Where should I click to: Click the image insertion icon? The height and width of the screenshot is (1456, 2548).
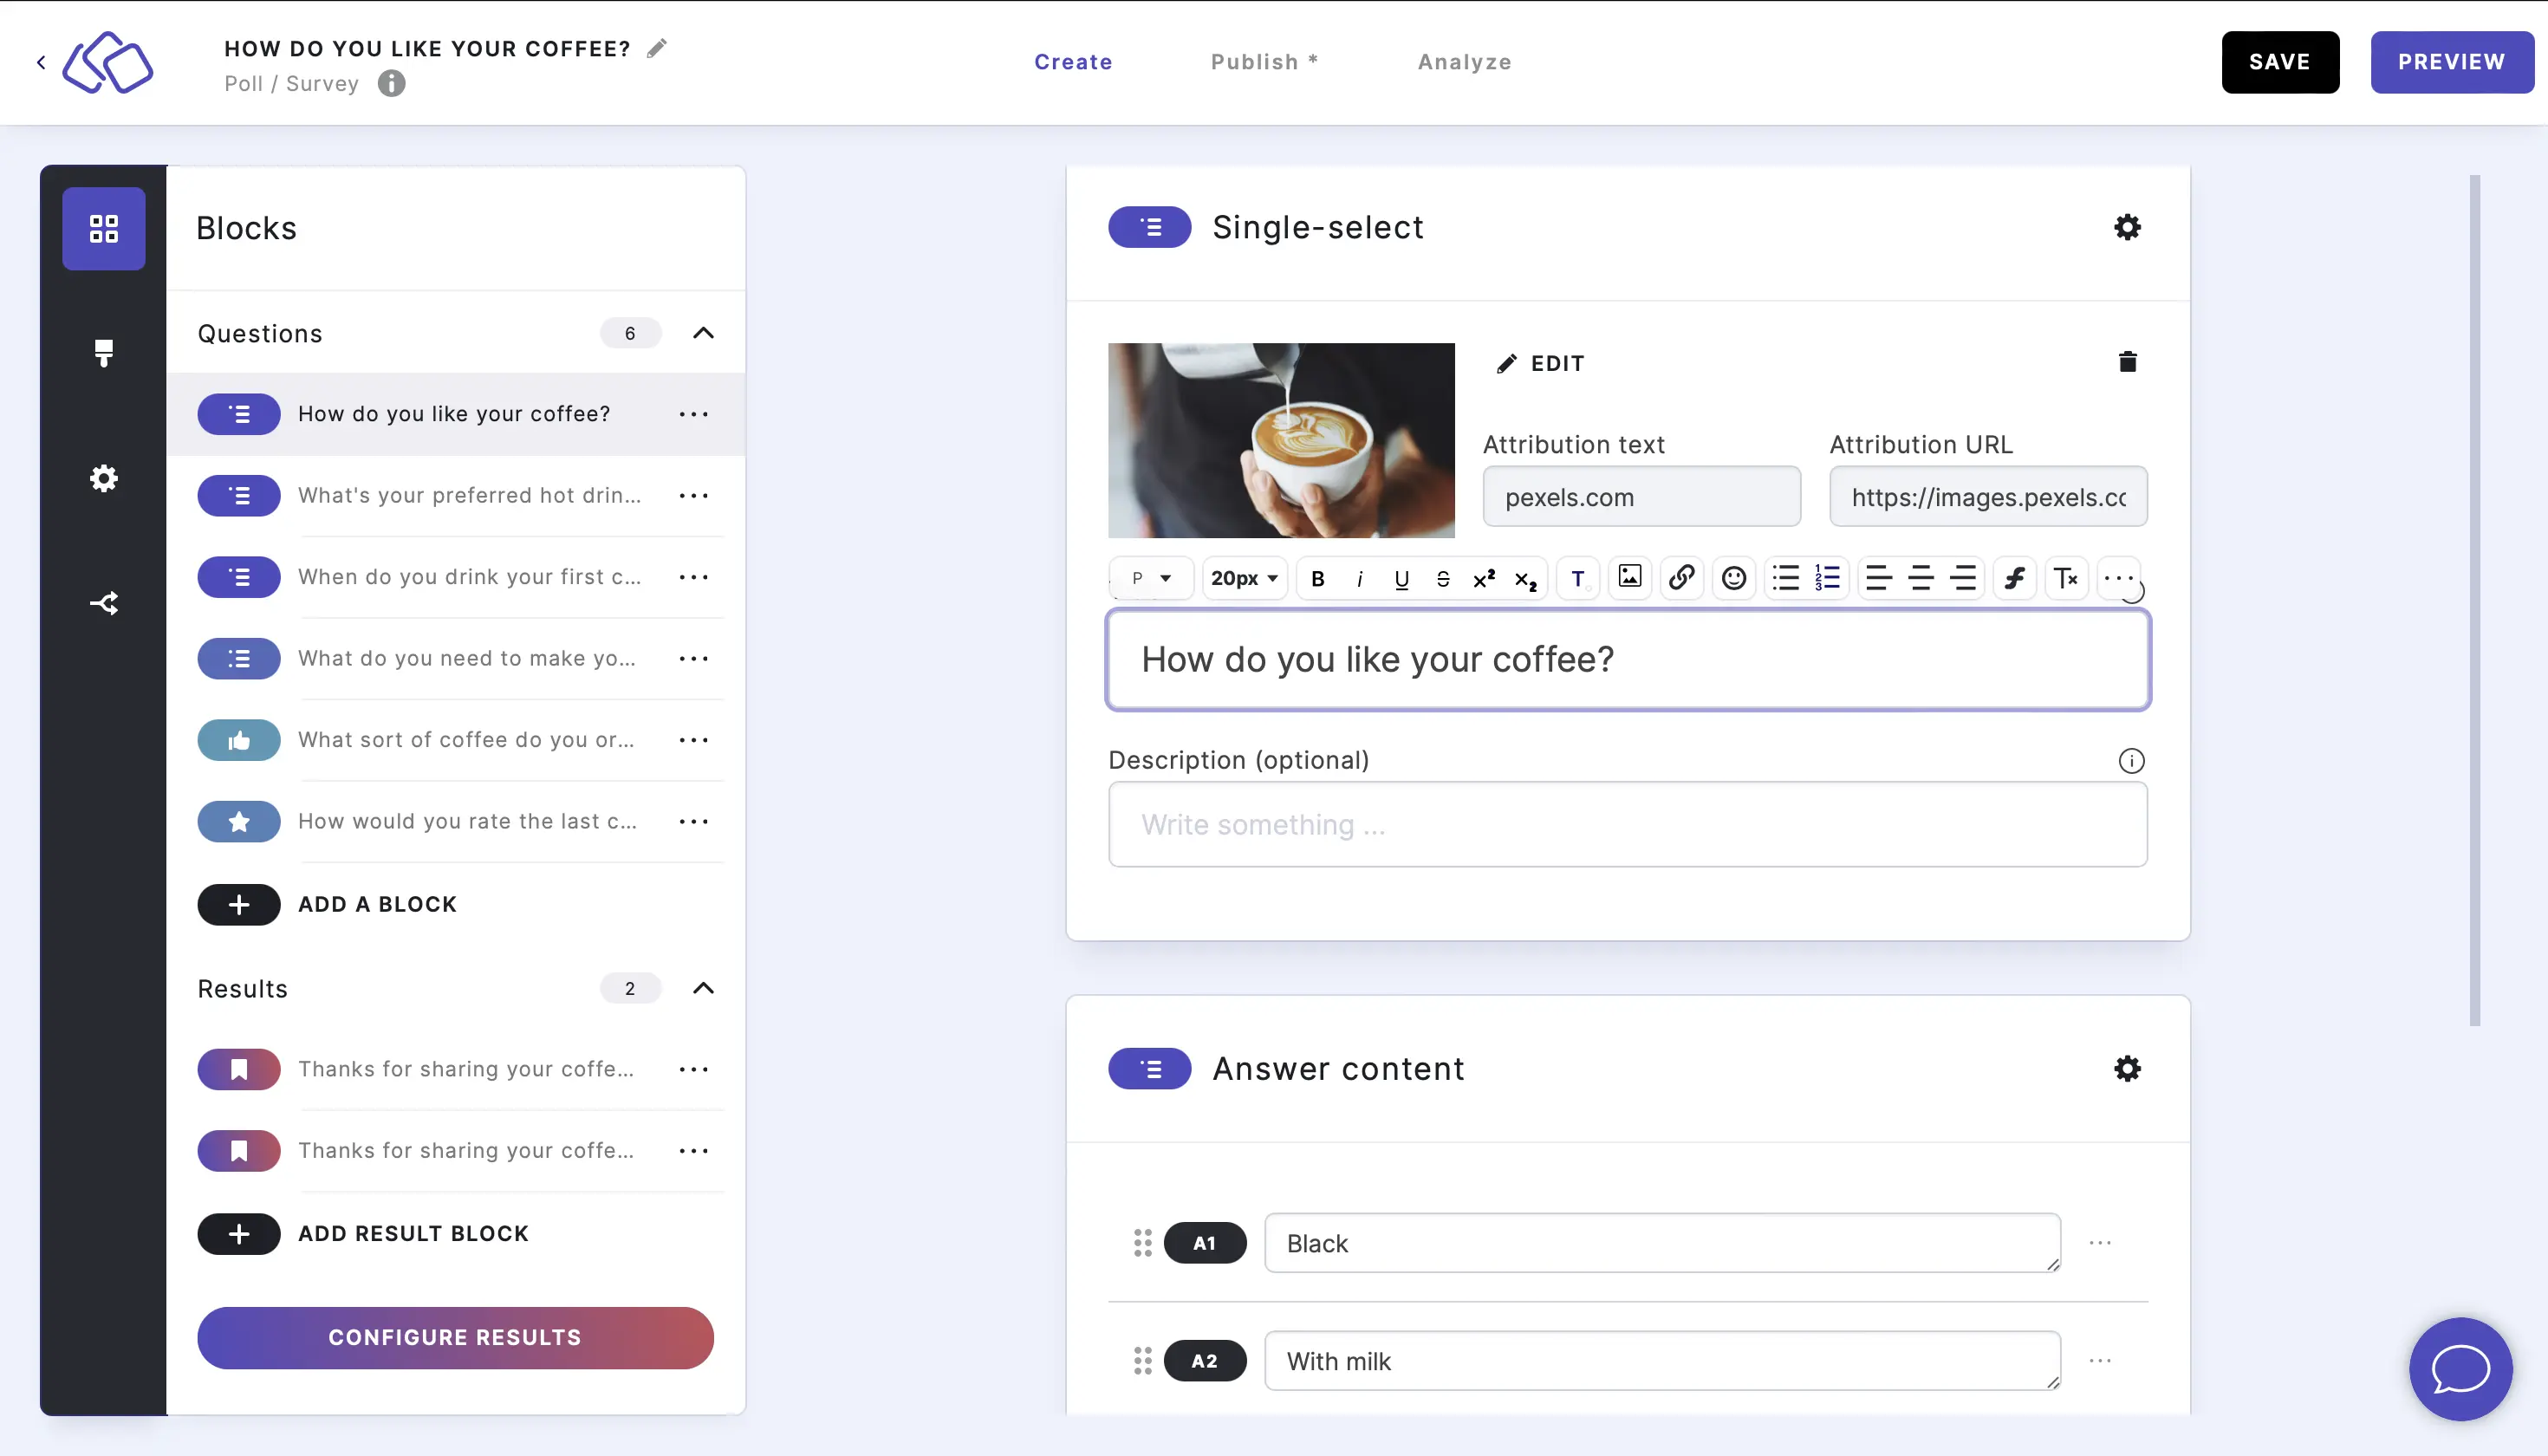[1629, 577]
